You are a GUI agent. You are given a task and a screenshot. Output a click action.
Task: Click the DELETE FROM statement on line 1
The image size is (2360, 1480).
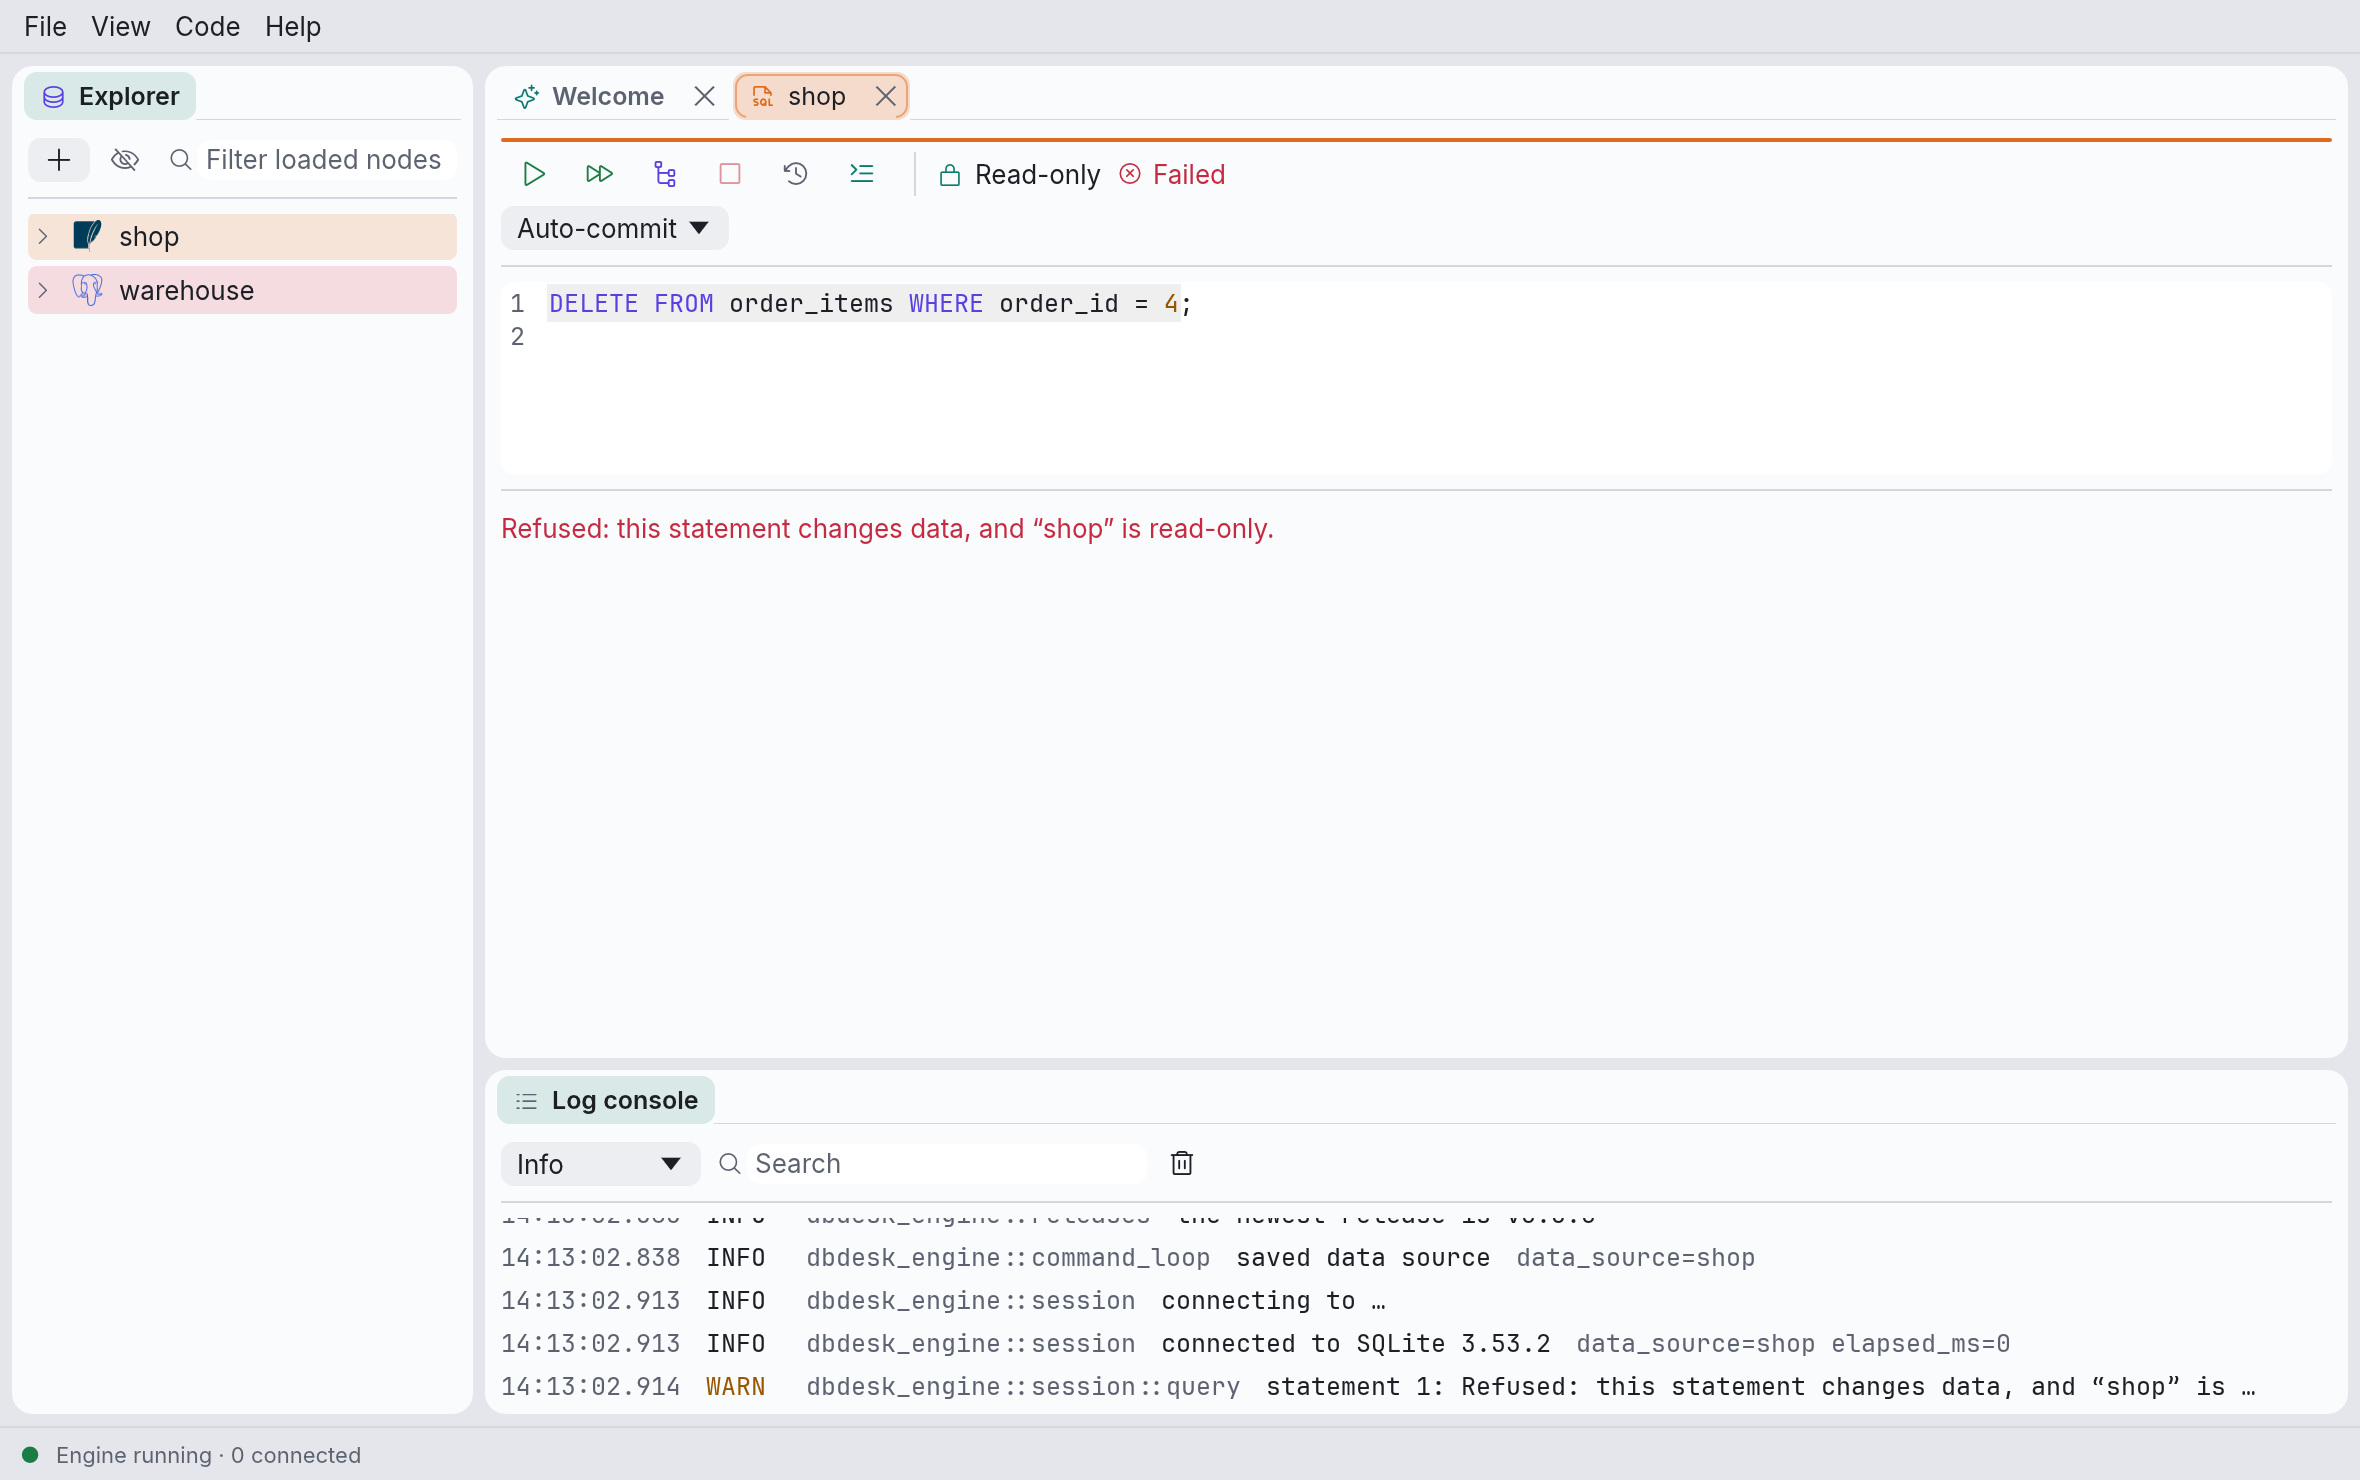click(870, 304)
